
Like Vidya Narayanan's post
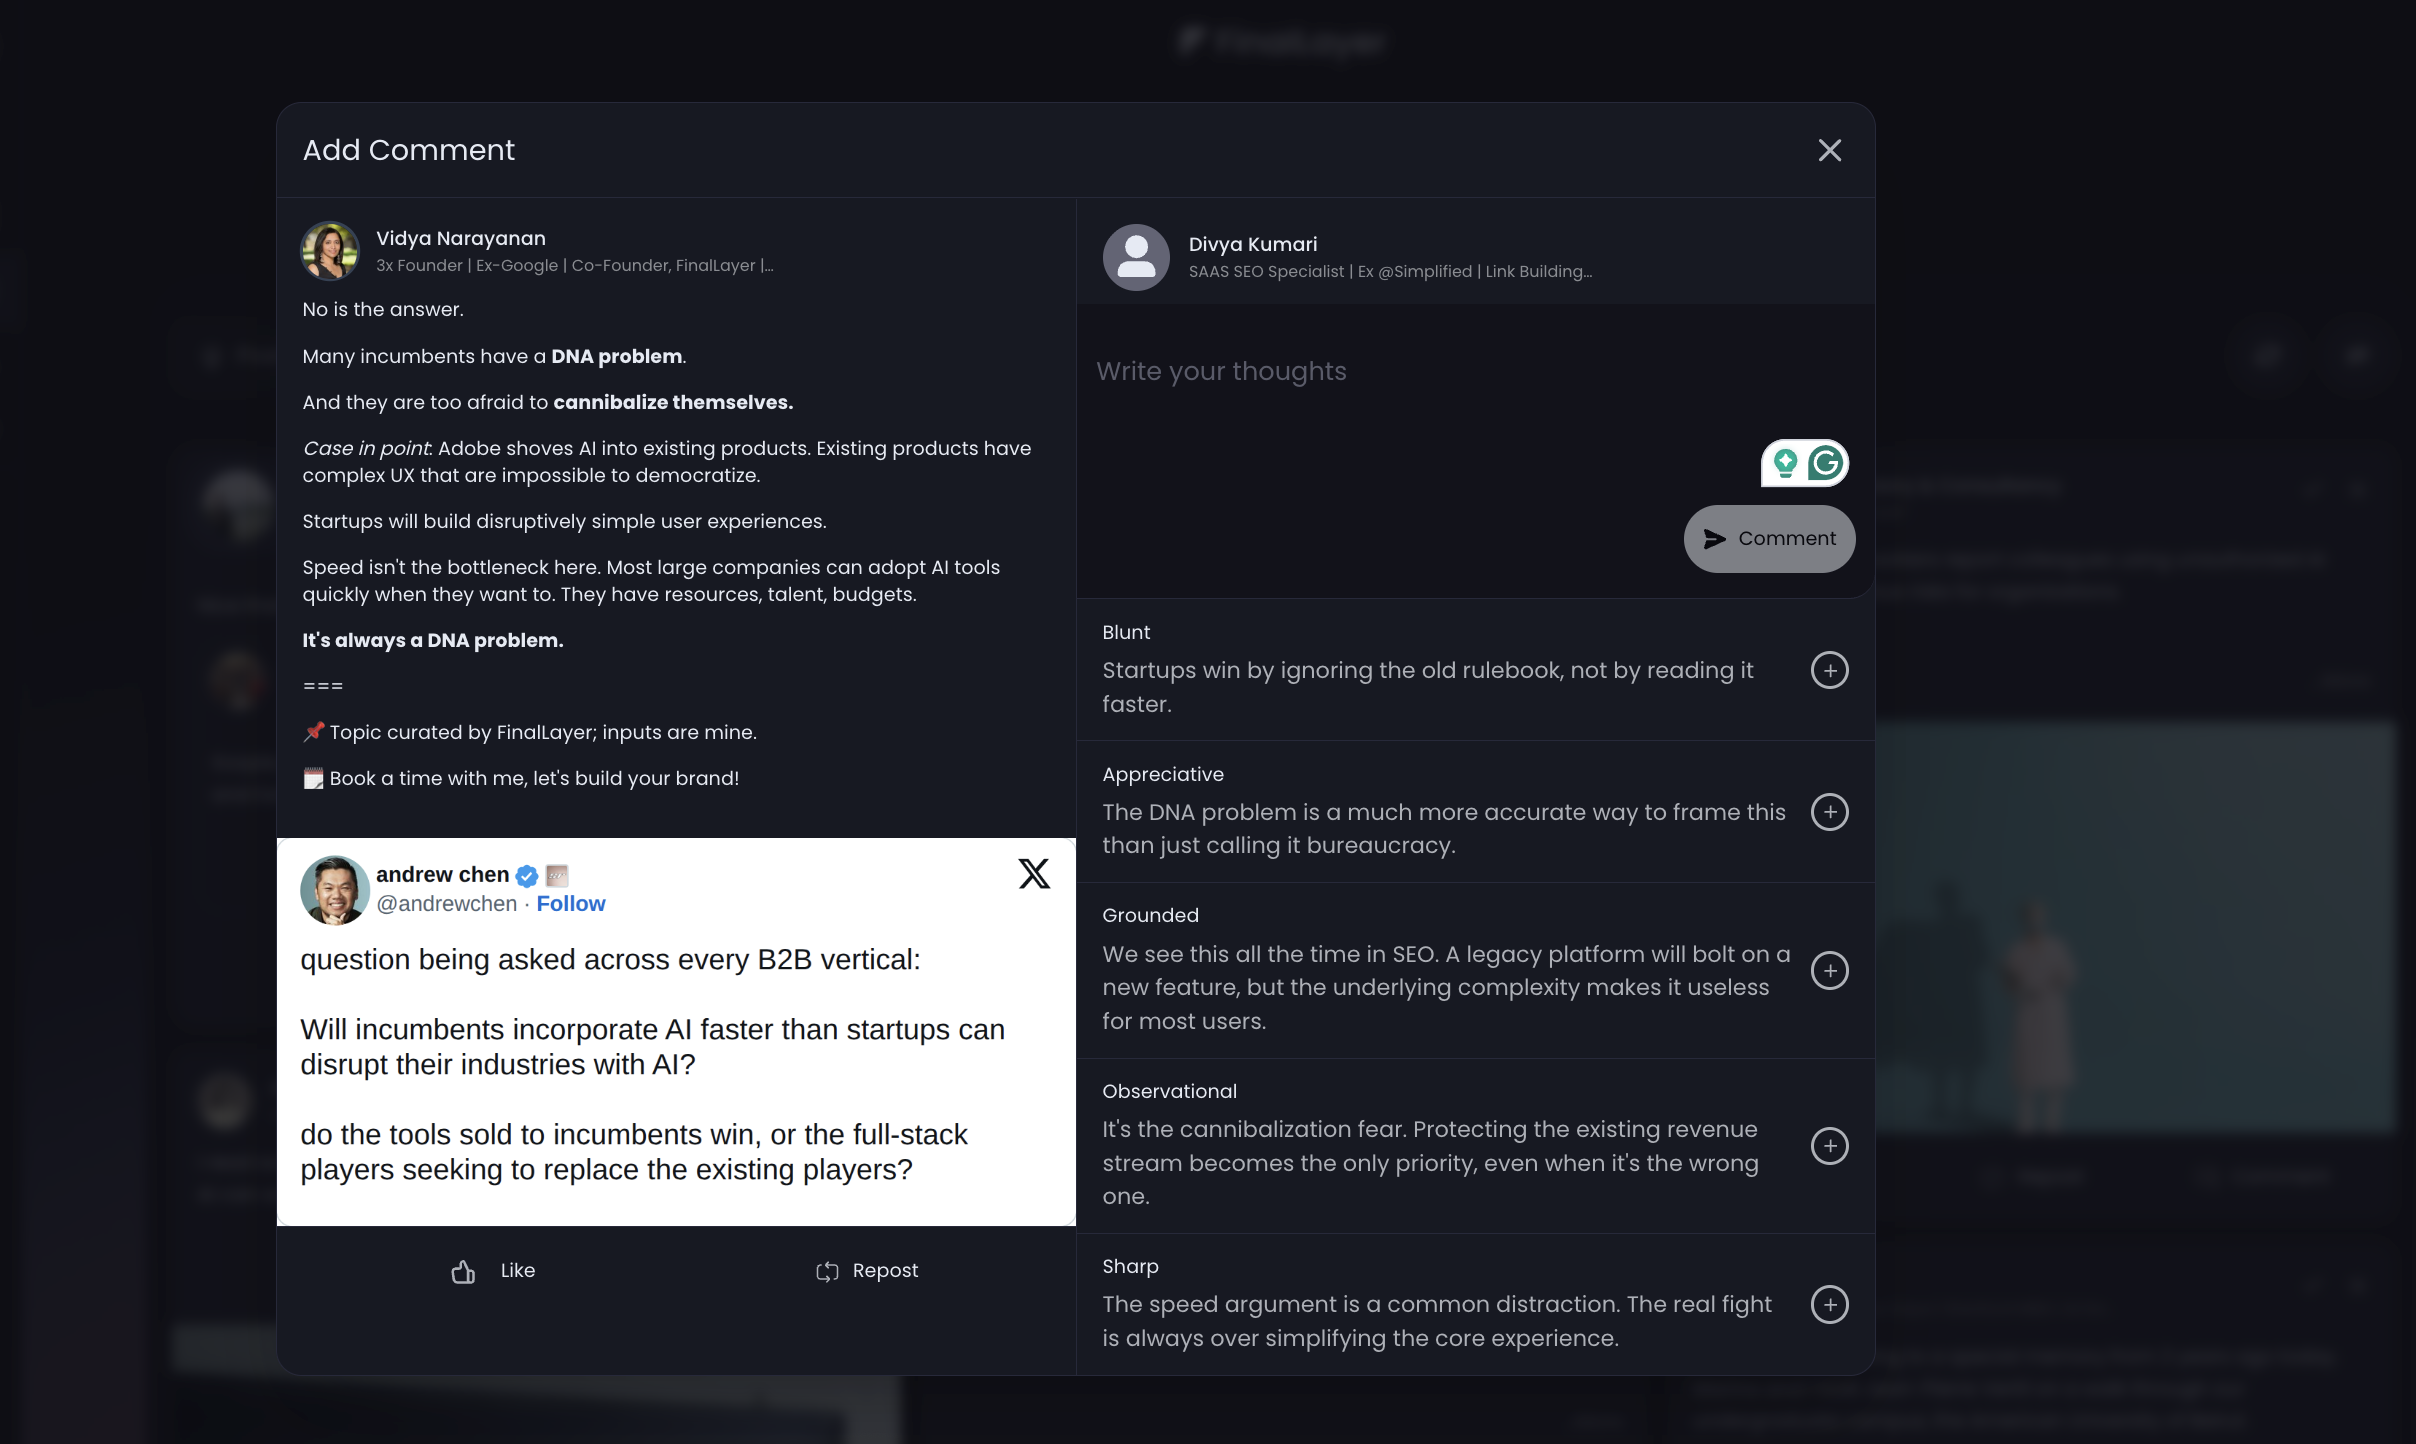(493, 1271)
